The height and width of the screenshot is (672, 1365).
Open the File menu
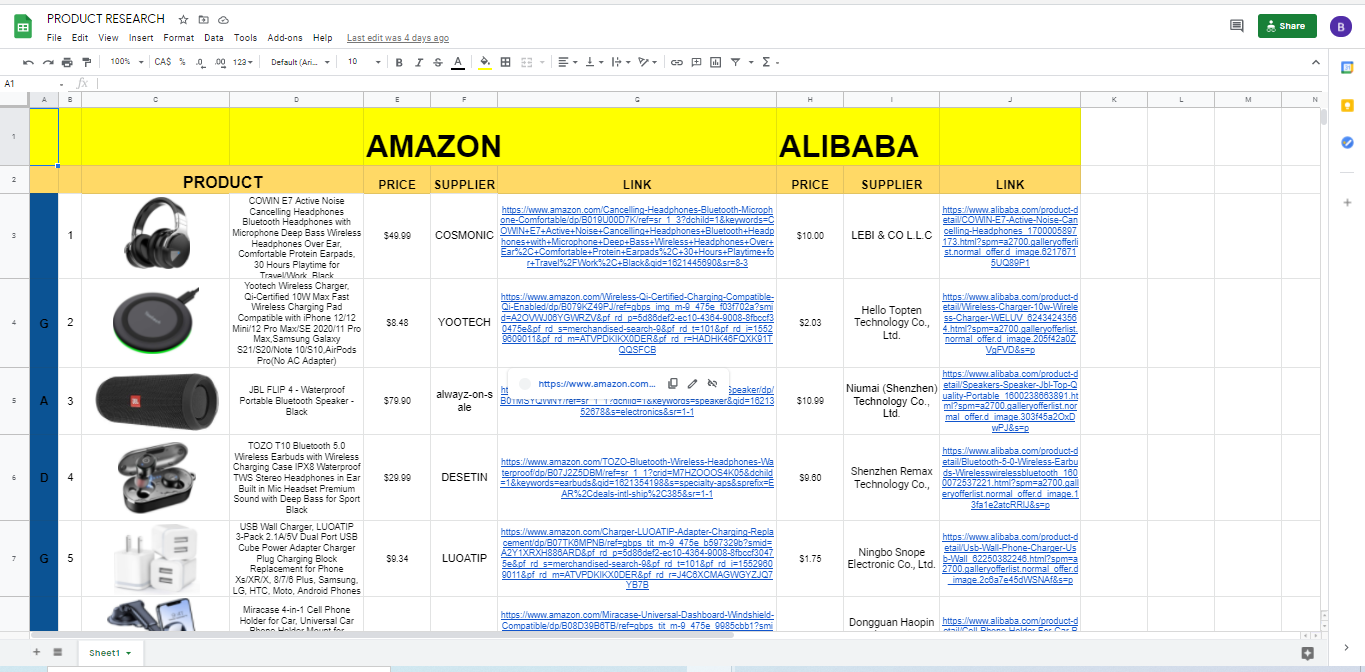tap(54, 38)
